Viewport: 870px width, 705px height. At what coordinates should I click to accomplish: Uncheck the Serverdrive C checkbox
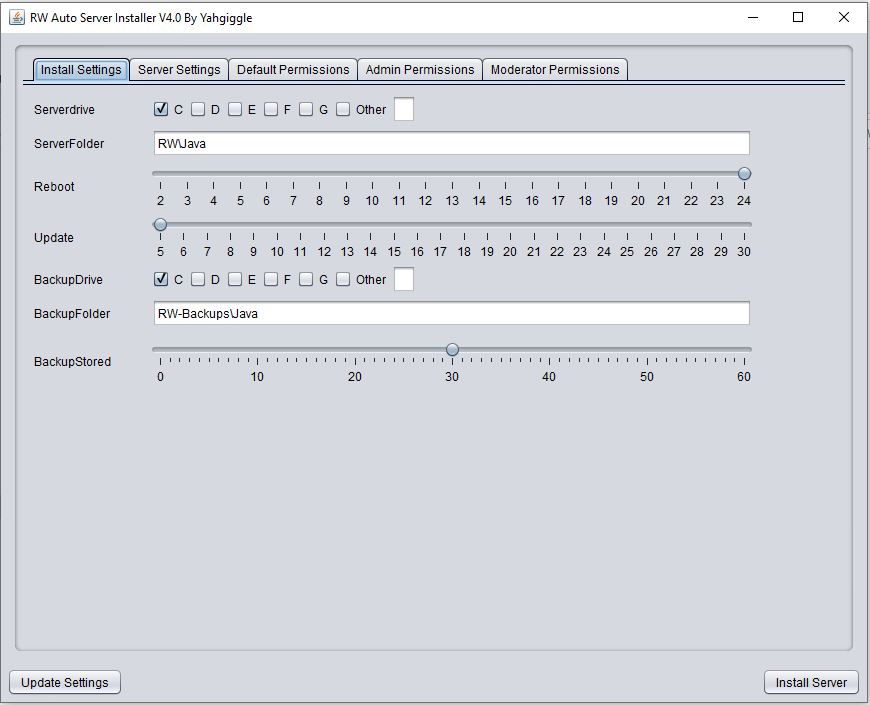(x=161, y=110)
